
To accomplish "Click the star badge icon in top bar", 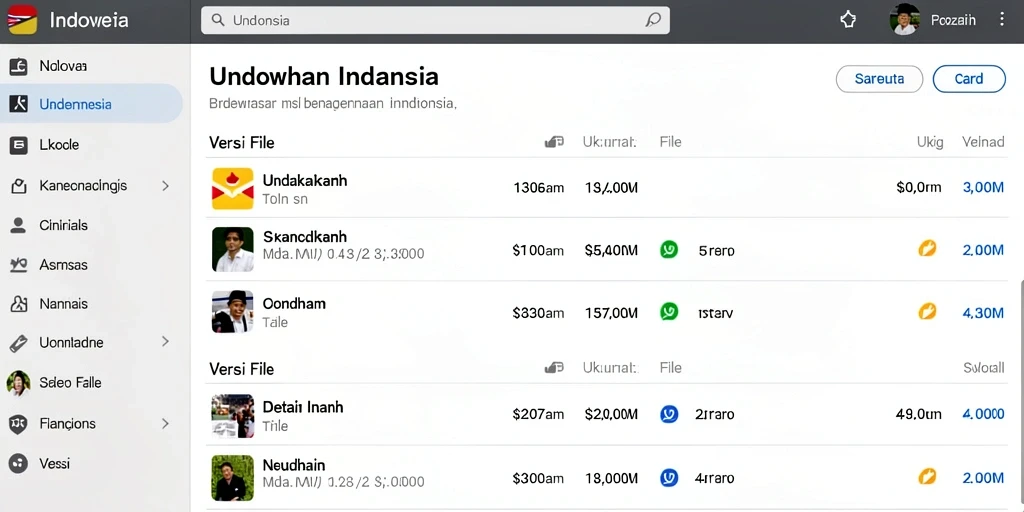I will point(848,20).
